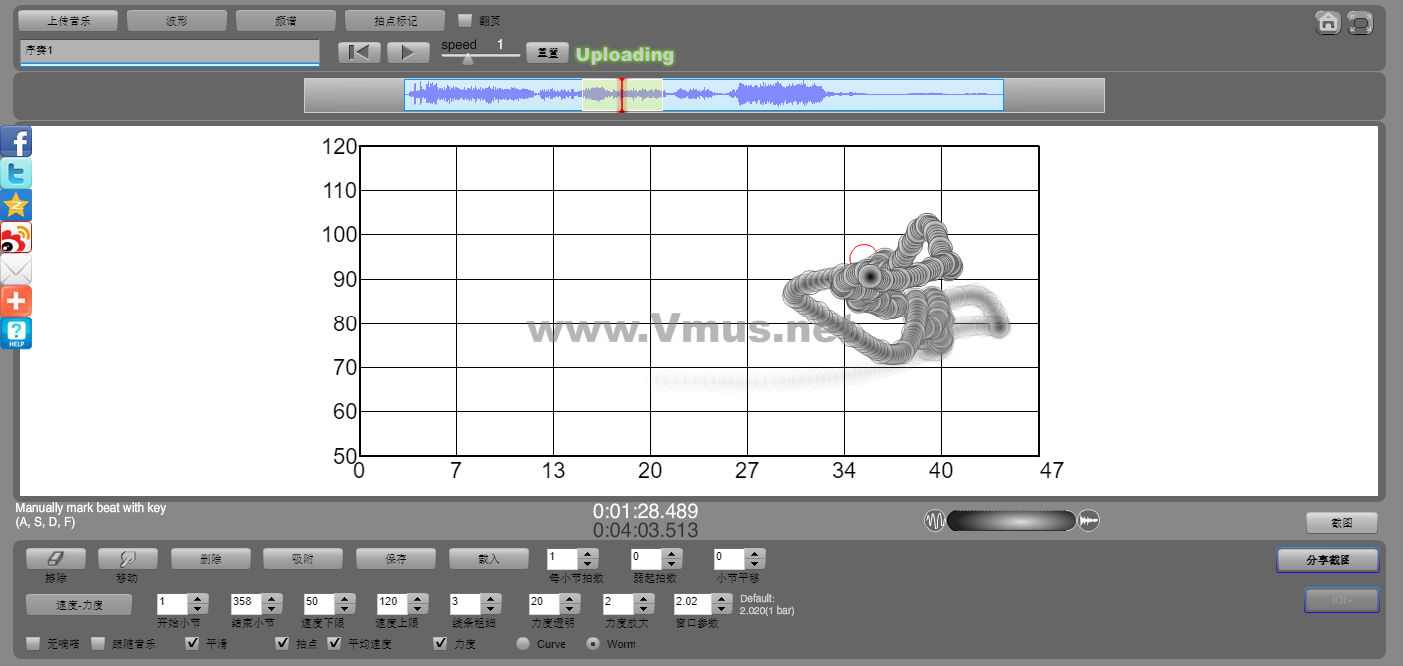The height and width of the screenshot is (666, 1403).
Task: Select the Curve radio button
Action: click(523, 644)
